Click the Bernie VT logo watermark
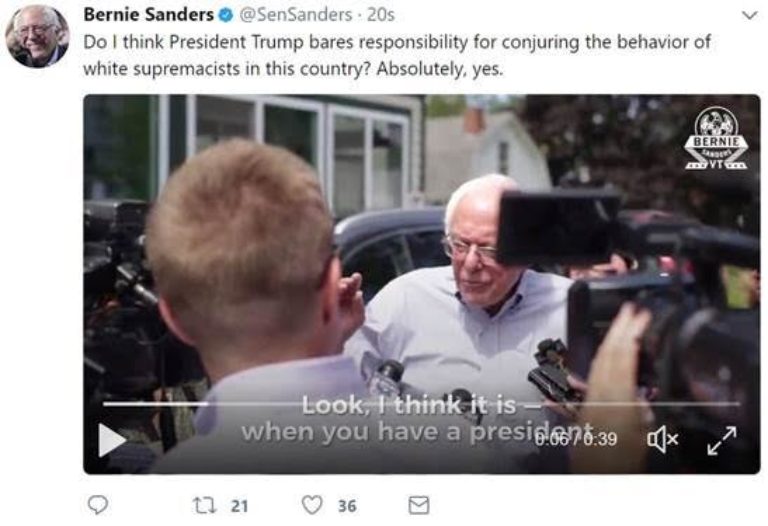This screenshot has width=768, height=526. tap(716, 139)
